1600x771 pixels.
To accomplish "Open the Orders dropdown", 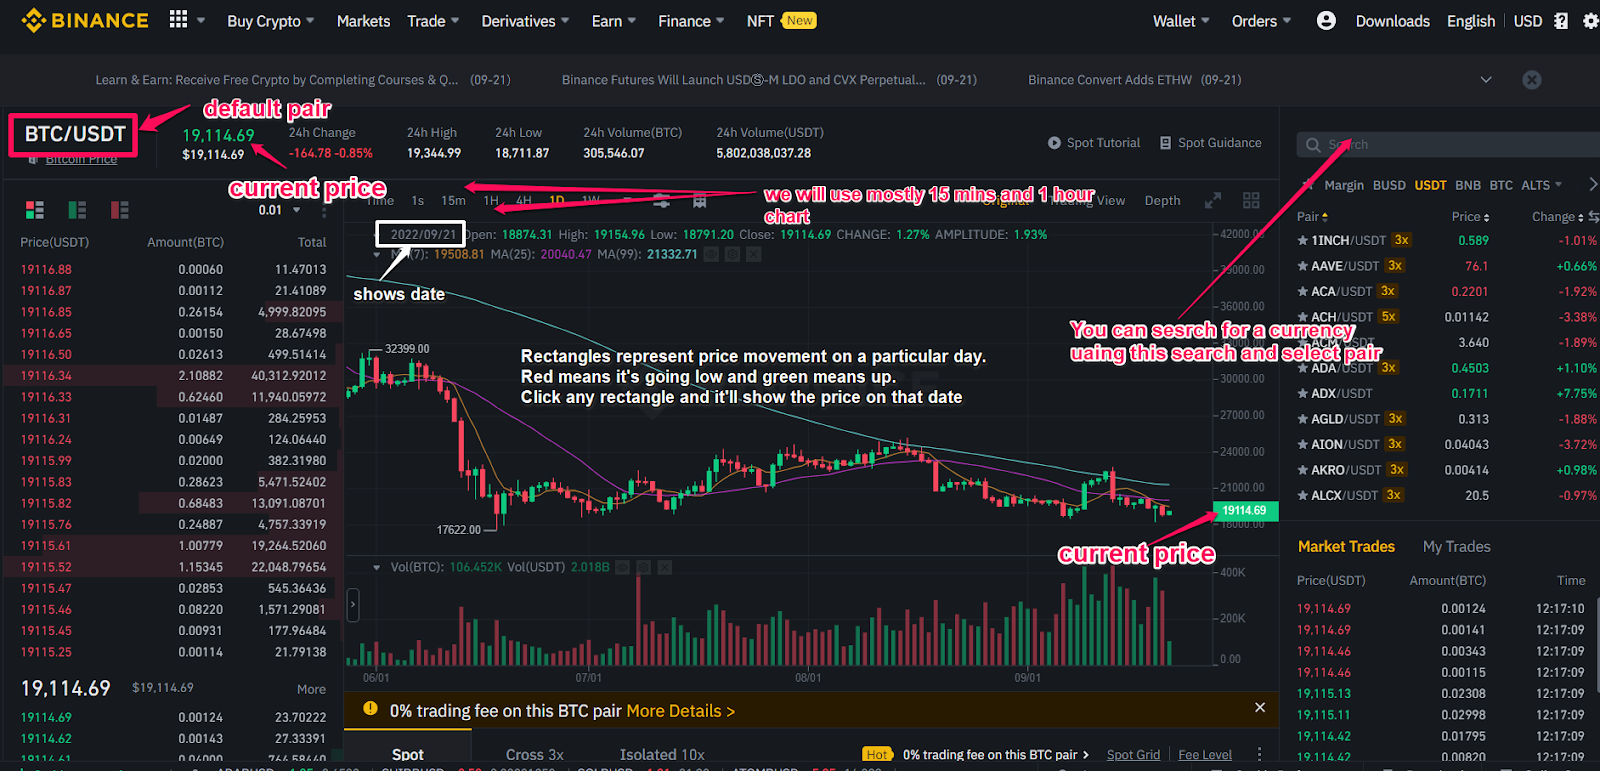I will click(1261, 21).
